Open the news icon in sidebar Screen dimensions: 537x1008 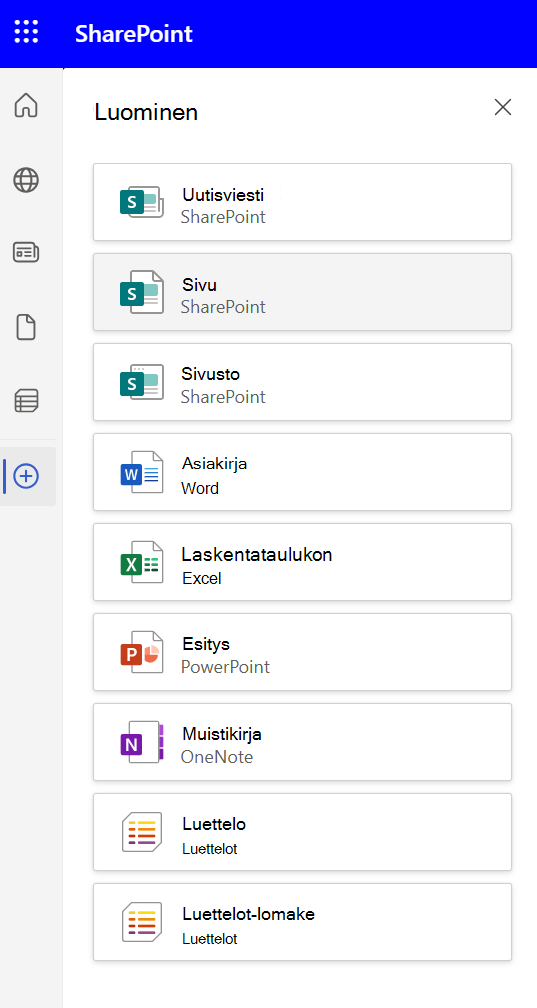point(26,253)
